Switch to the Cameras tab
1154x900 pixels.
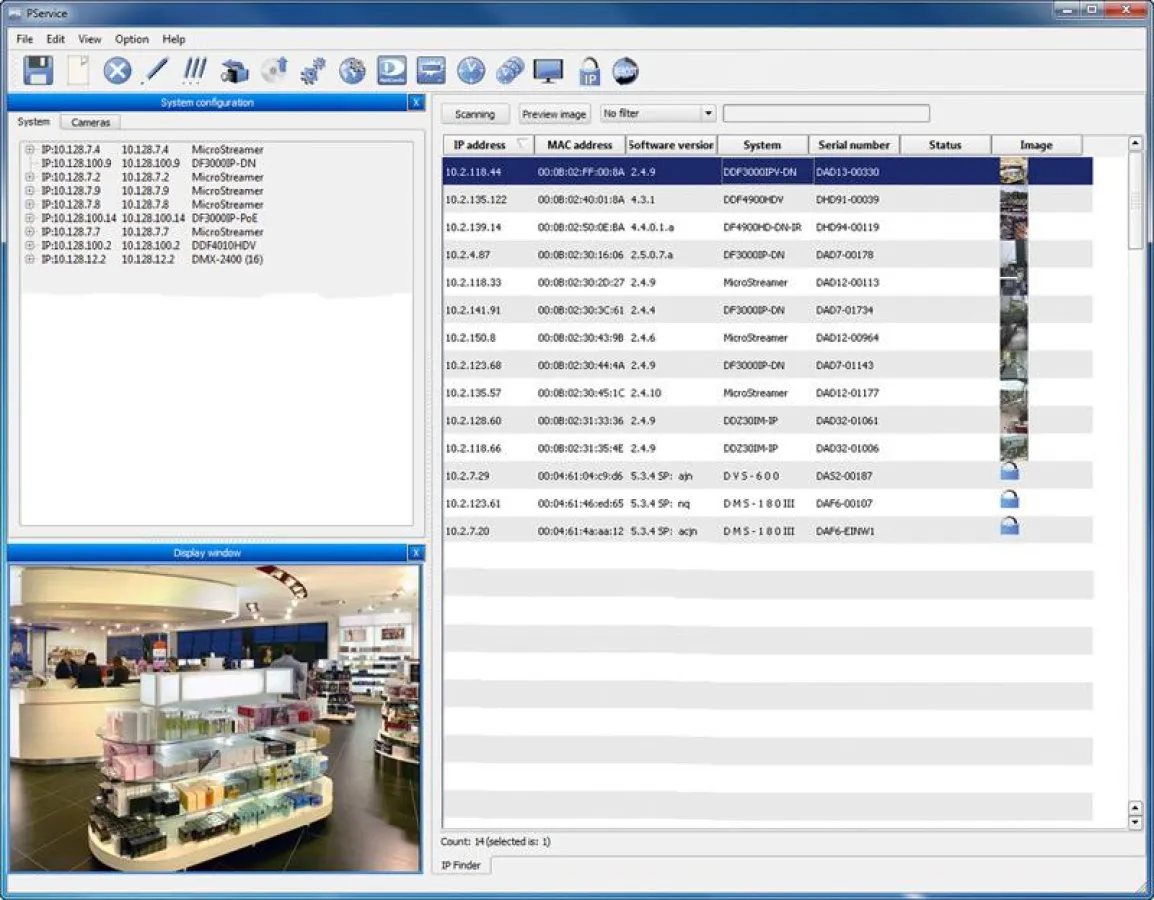point(90,121)
